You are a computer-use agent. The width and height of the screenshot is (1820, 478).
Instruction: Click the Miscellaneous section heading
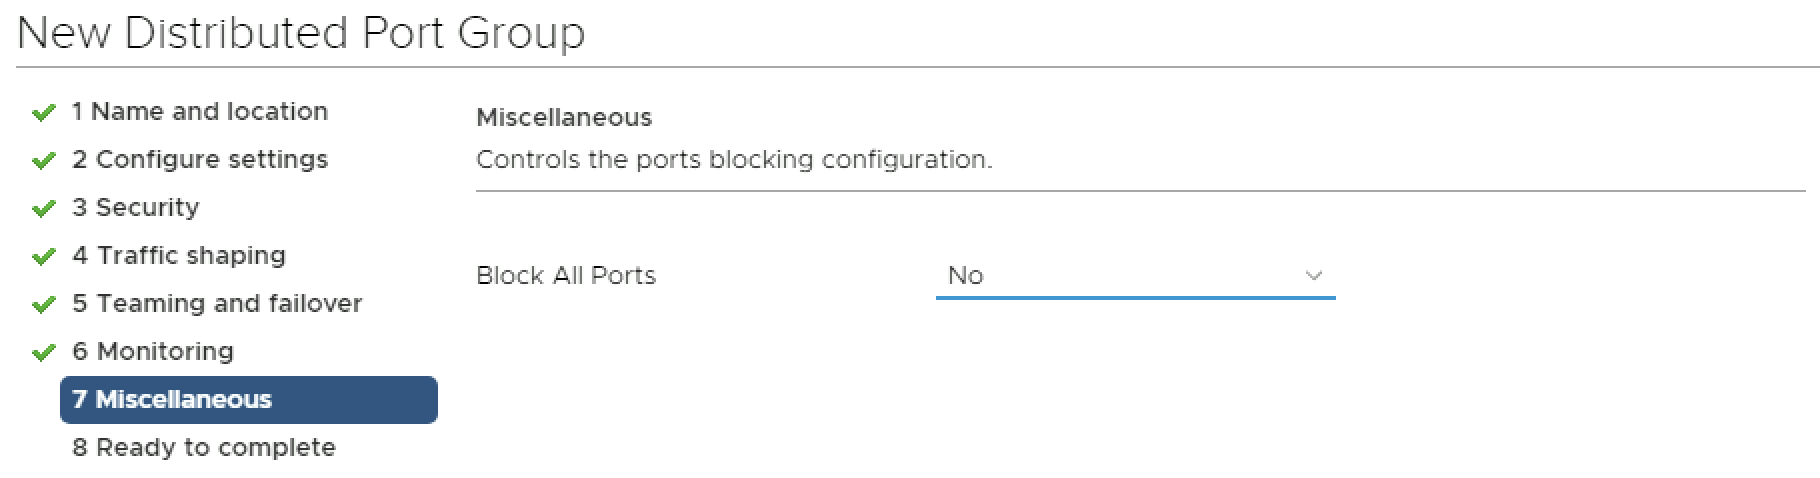[564, 117]
